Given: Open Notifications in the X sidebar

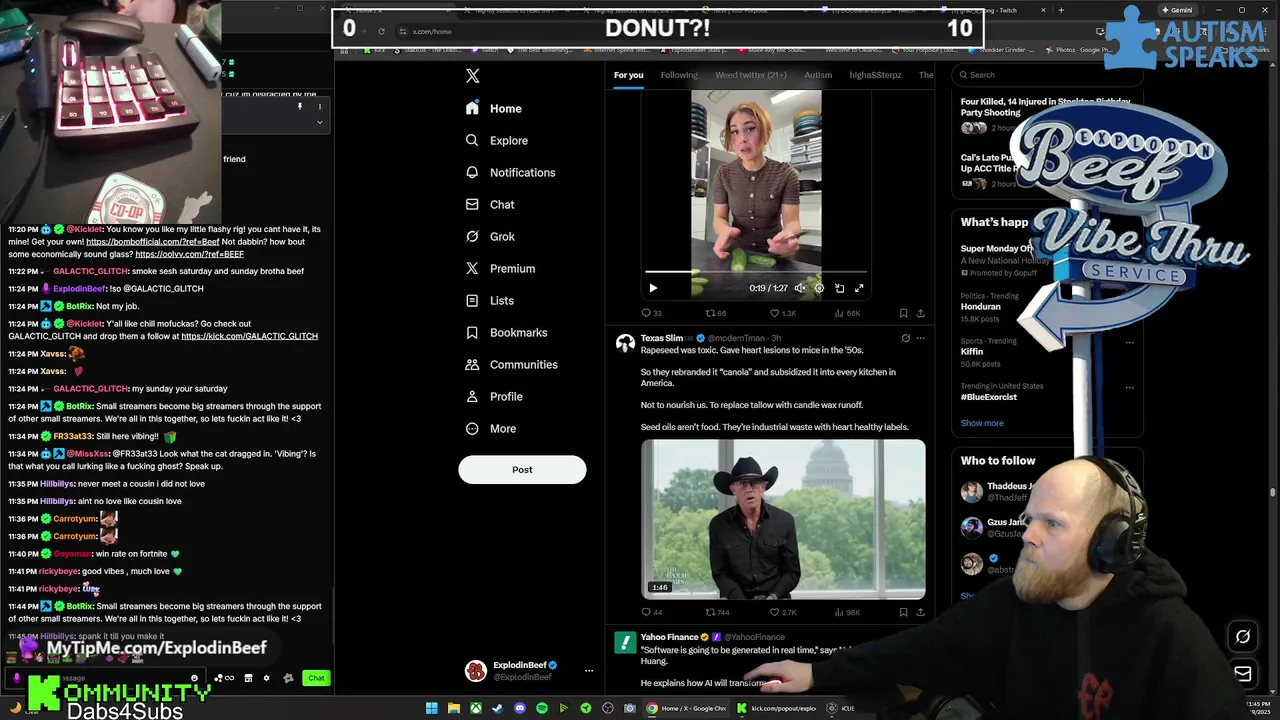Looking at the screenshot, I should pyautogui.click(x=510, y=172).
